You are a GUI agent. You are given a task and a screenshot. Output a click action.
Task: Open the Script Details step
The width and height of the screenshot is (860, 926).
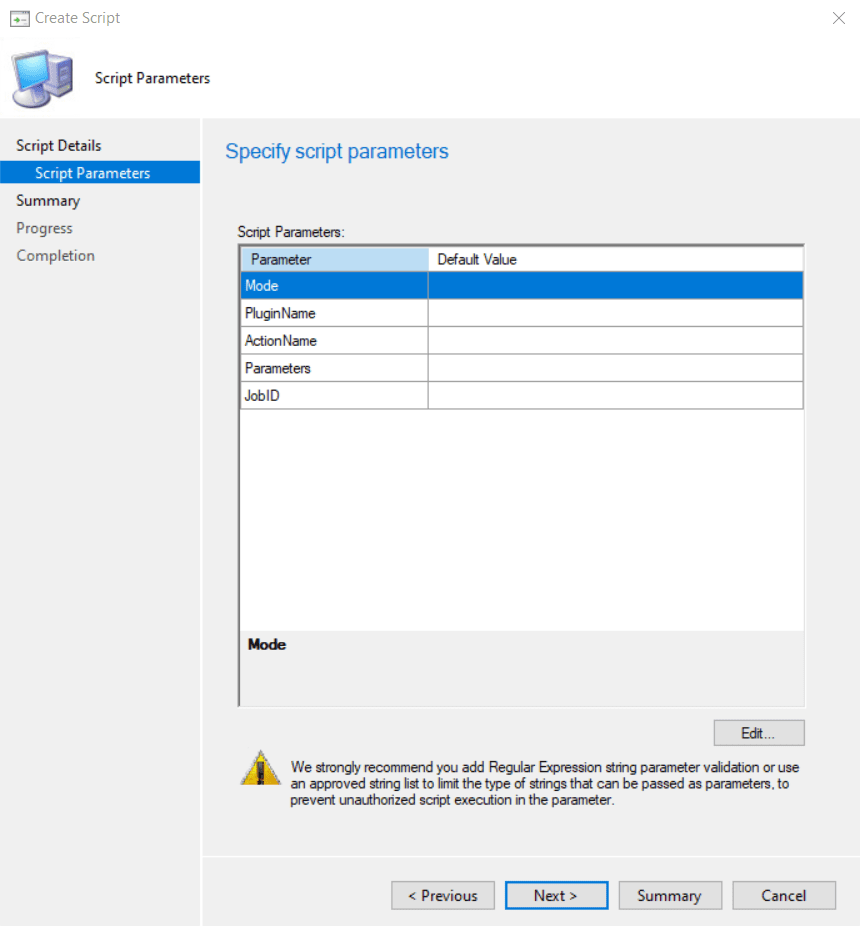59,146
